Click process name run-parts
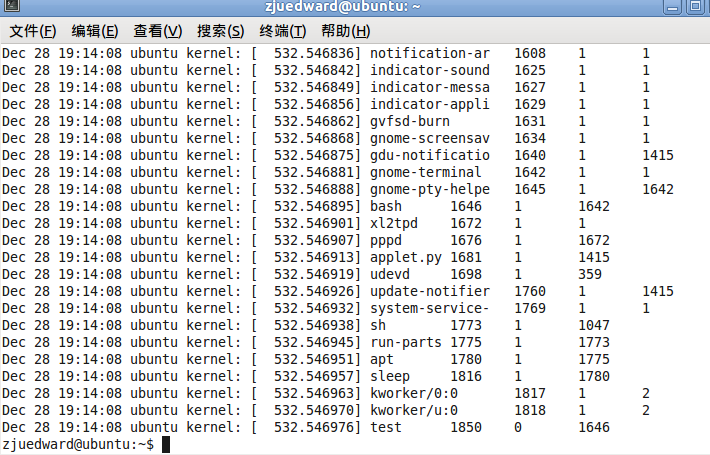The width and height of the screenshot is (710, 455). pos(406,342)
